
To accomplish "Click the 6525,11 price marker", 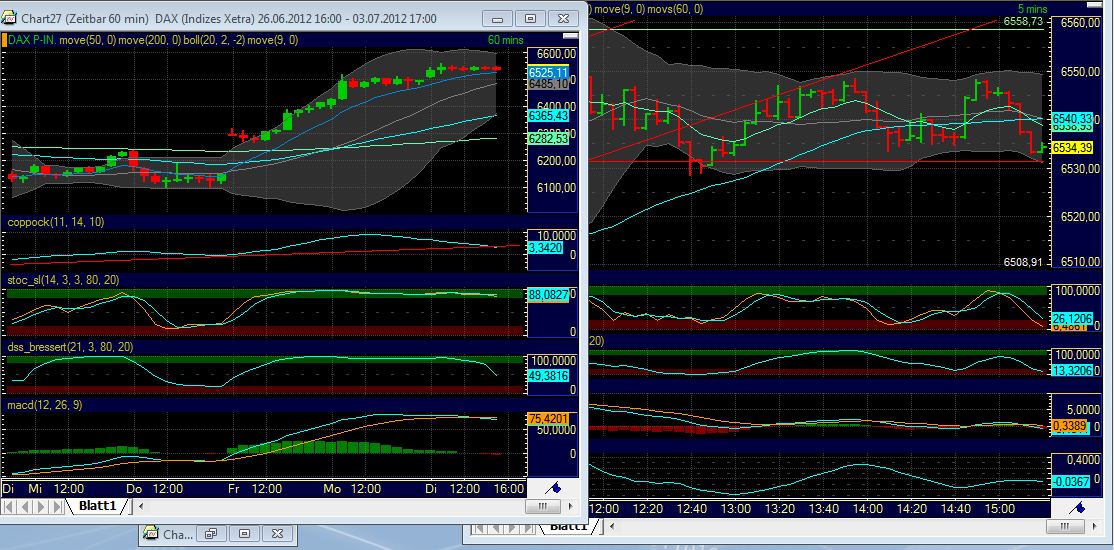I will tap(548, 72).
